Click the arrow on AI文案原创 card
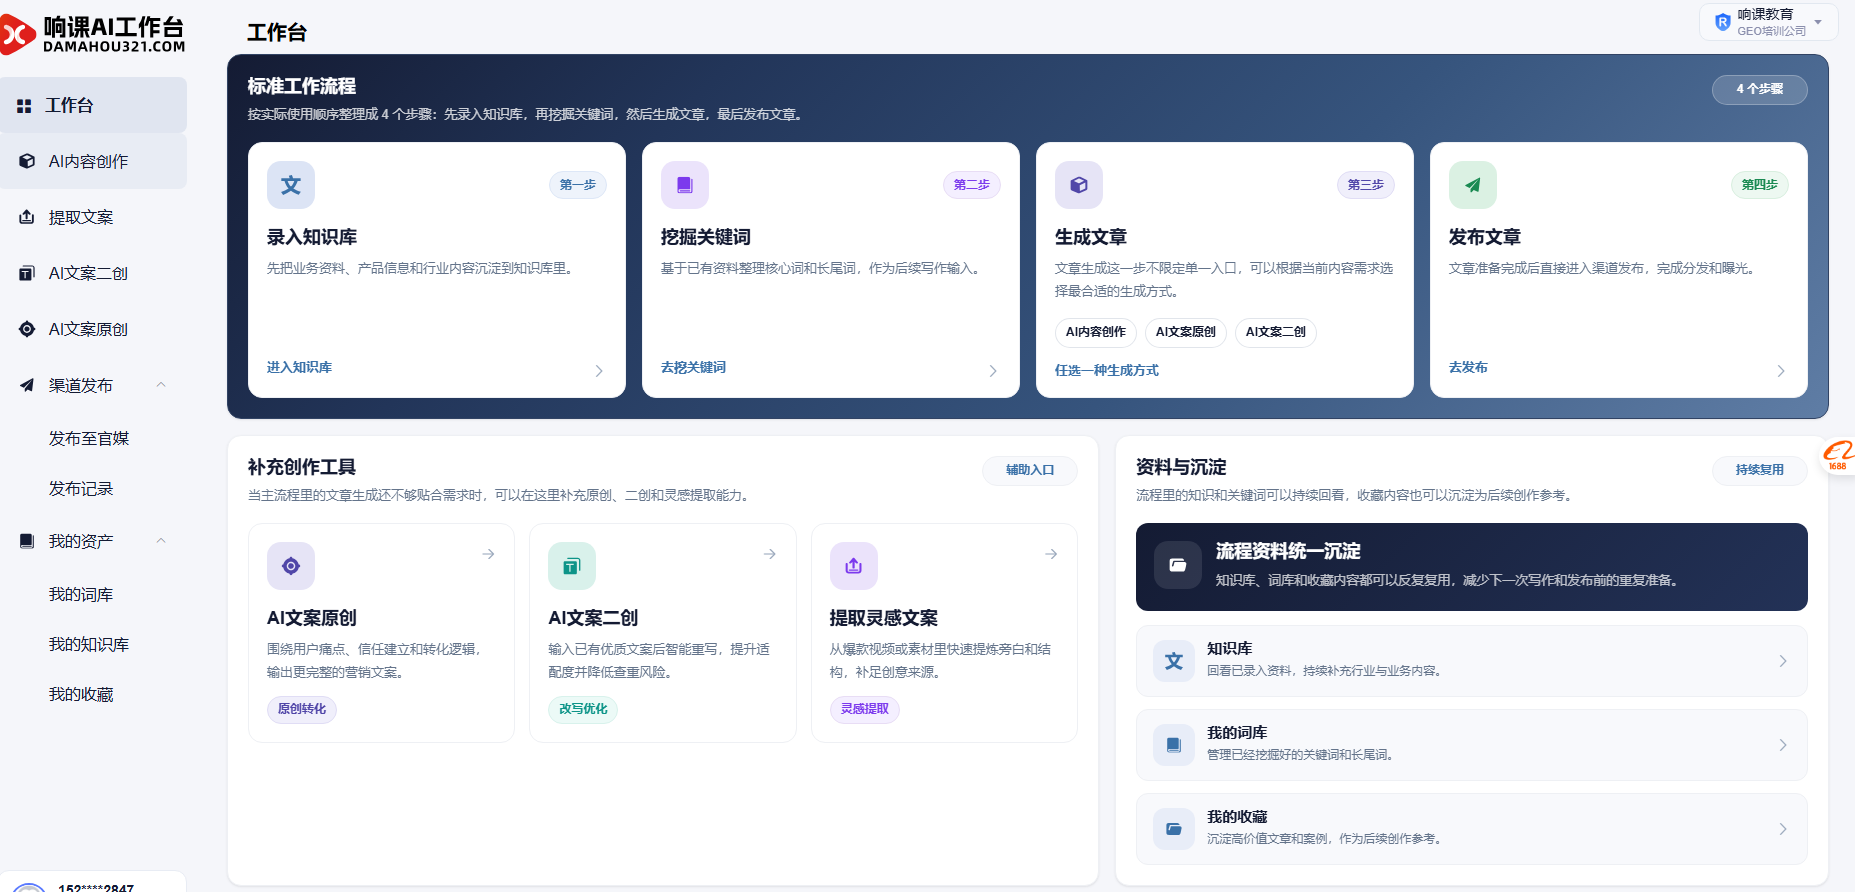This screenshot has width=1855, height=892. coord(489,554)
